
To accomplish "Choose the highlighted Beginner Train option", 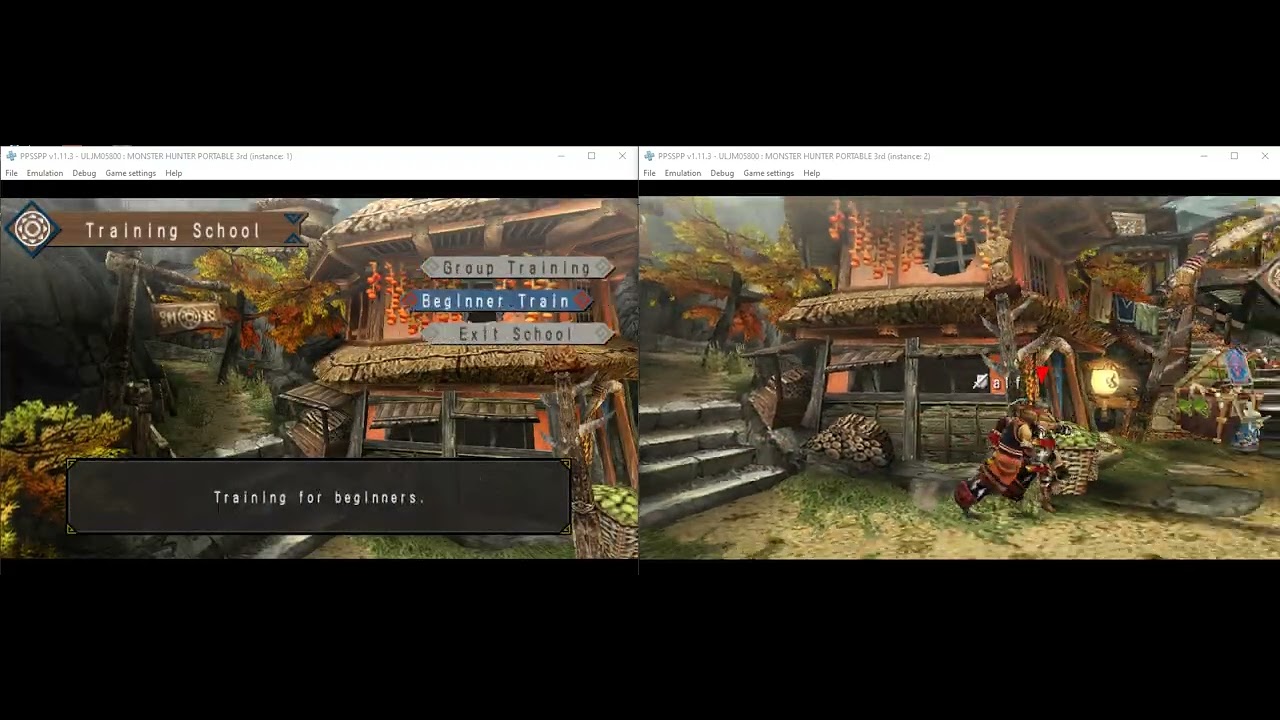I will point(496,301).
